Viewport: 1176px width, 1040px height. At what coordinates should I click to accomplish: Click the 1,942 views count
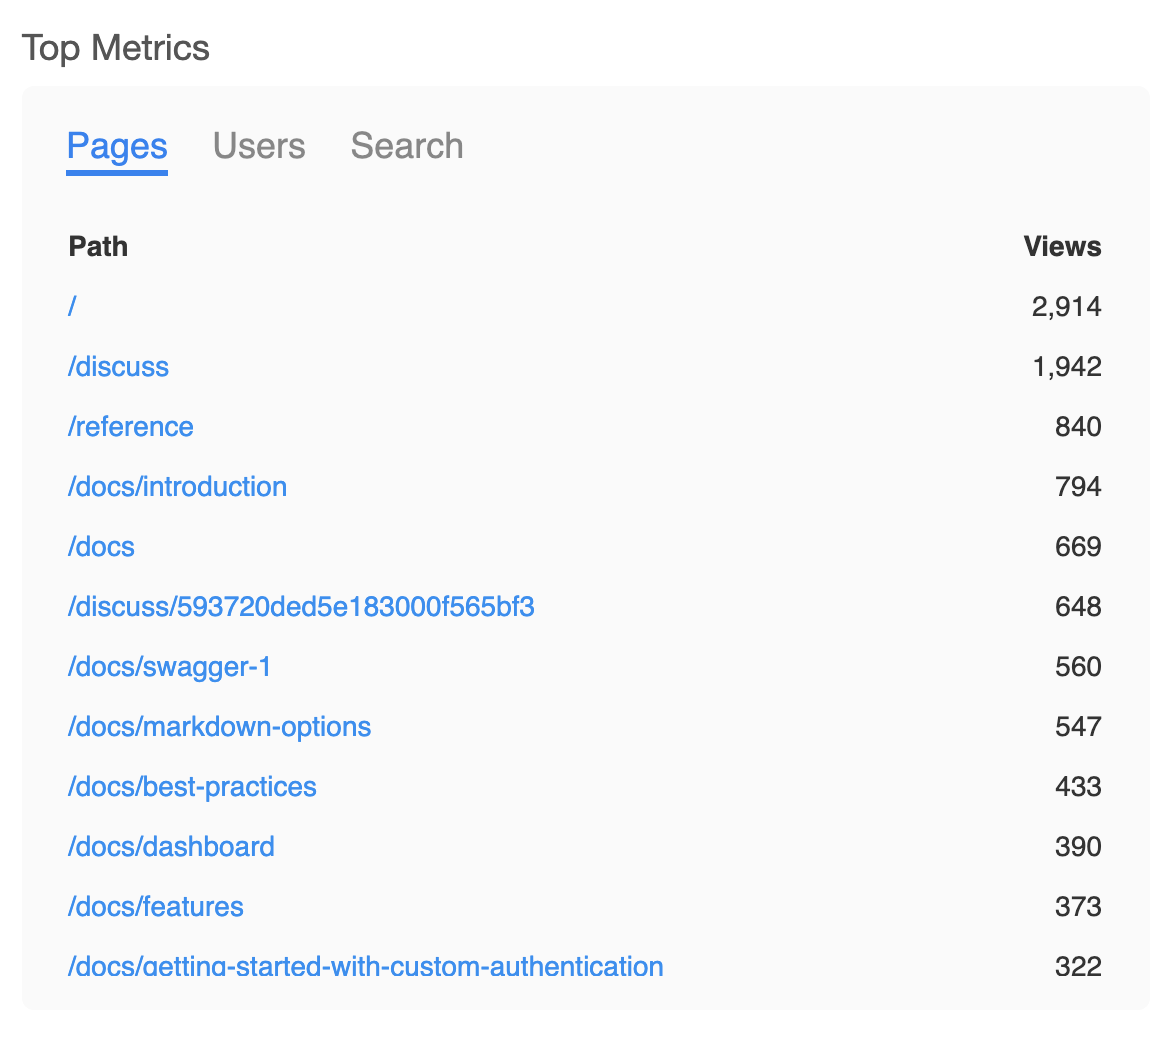click(x=1066, y=367)
